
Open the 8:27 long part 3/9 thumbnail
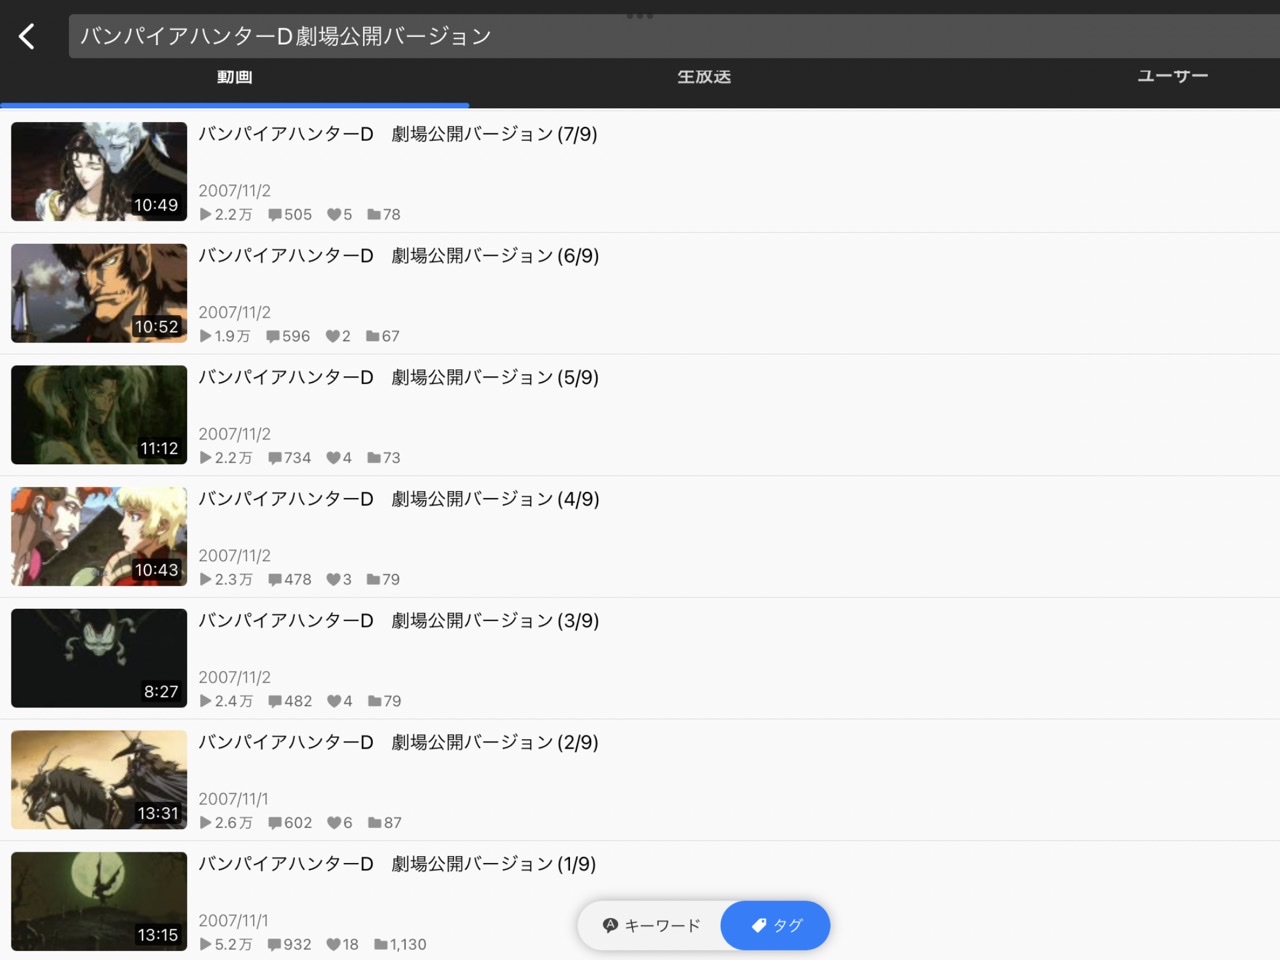(99, 658)
